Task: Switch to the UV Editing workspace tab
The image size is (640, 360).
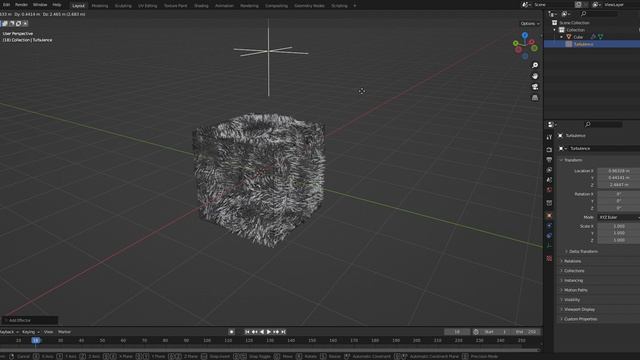Action: (x=147, y=6)
